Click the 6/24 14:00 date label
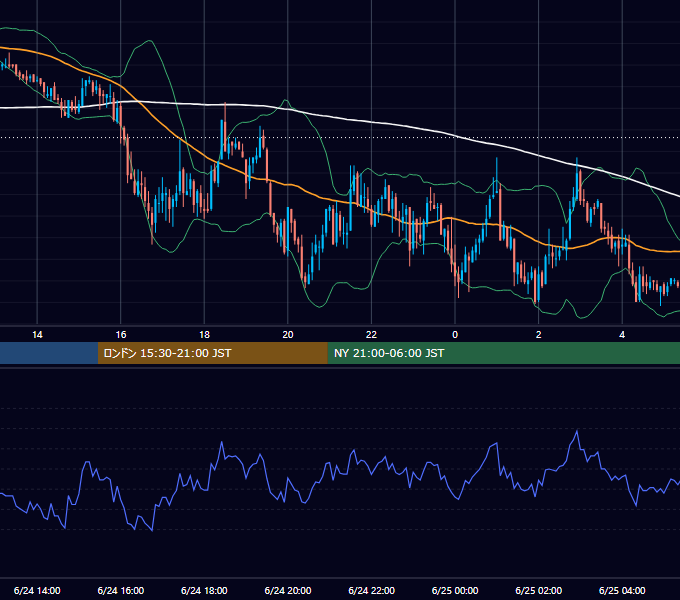 point(37,590)
